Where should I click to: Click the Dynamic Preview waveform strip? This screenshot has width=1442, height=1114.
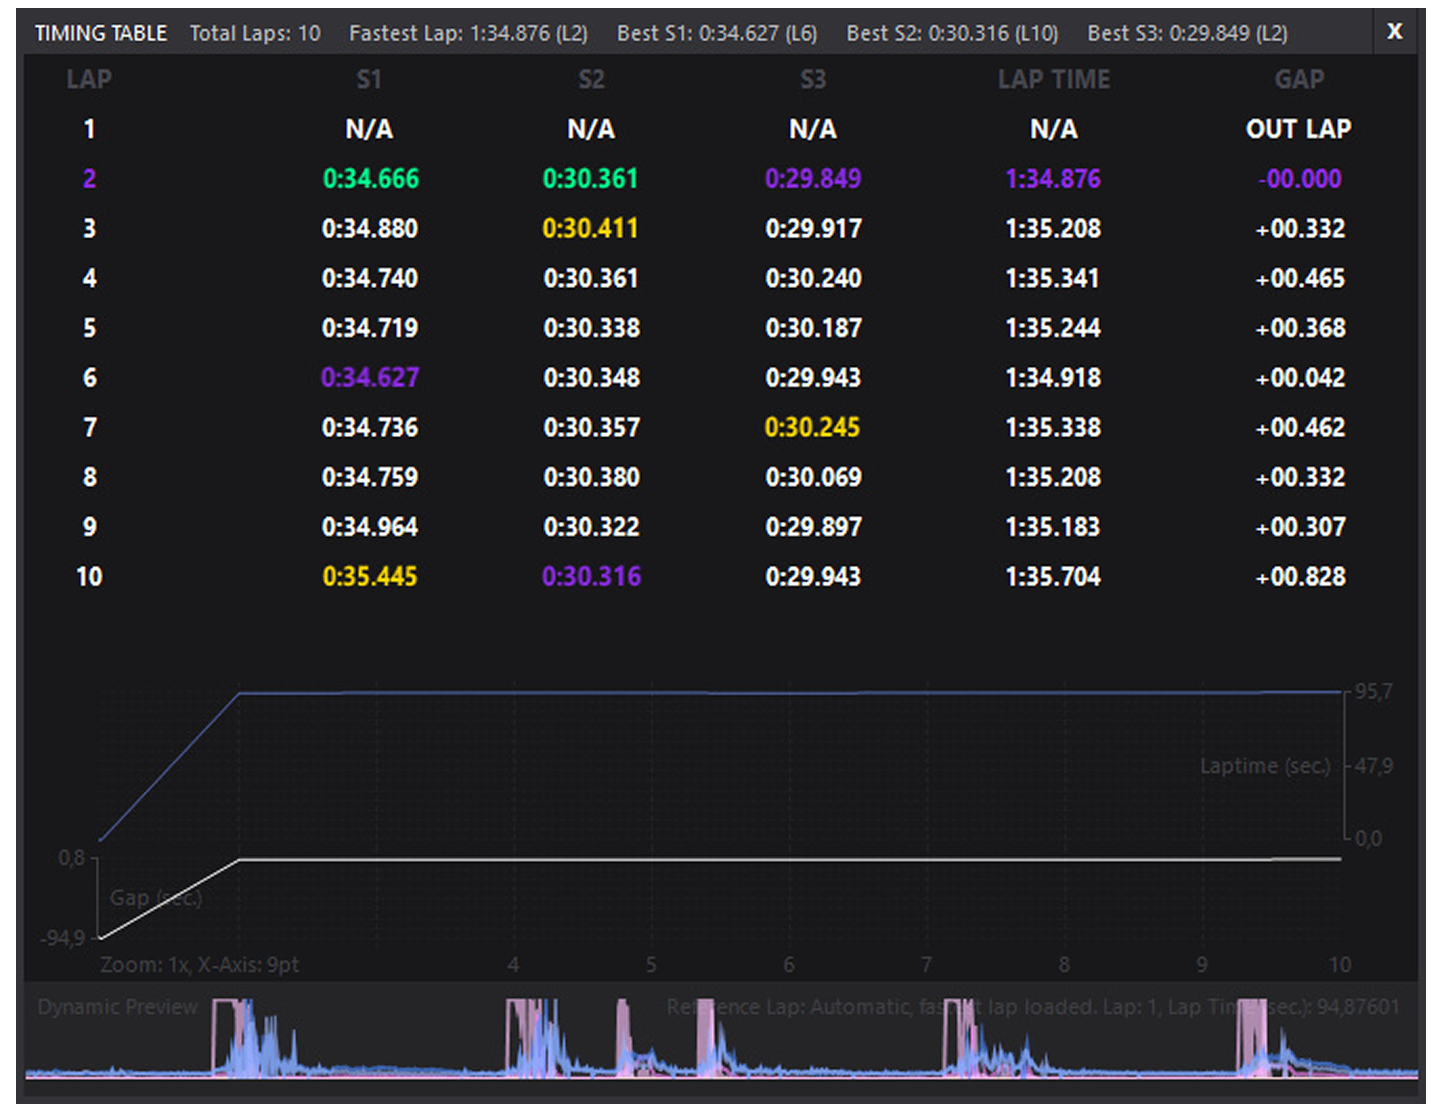pos(720,1045)
